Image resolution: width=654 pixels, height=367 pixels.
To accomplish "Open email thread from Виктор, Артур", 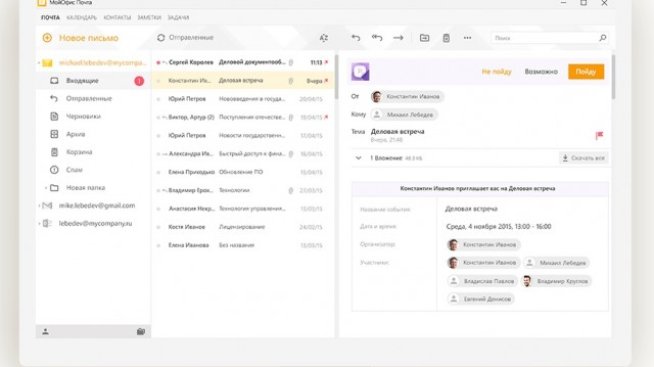I will coord(243,117).
